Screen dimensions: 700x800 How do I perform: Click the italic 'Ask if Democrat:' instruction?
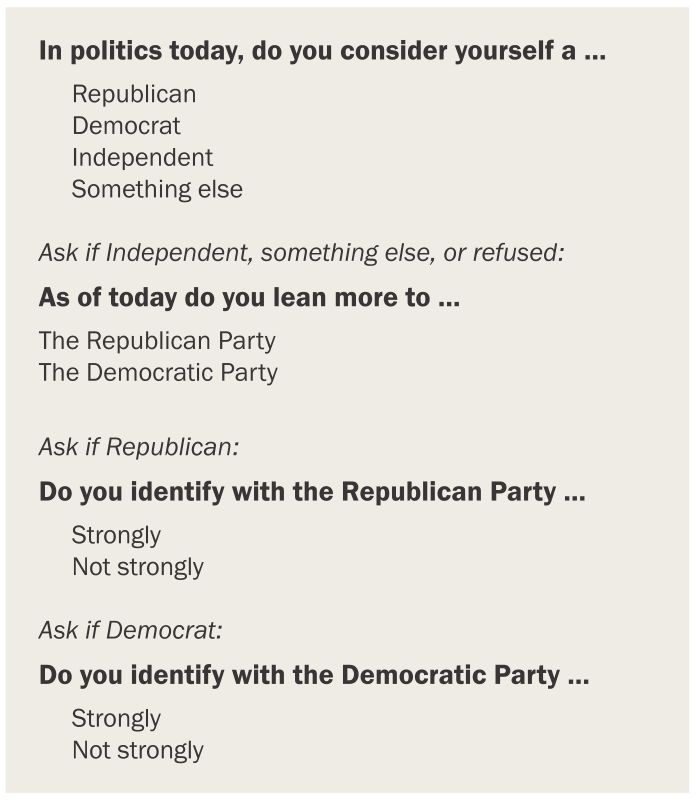pos(131,630)
